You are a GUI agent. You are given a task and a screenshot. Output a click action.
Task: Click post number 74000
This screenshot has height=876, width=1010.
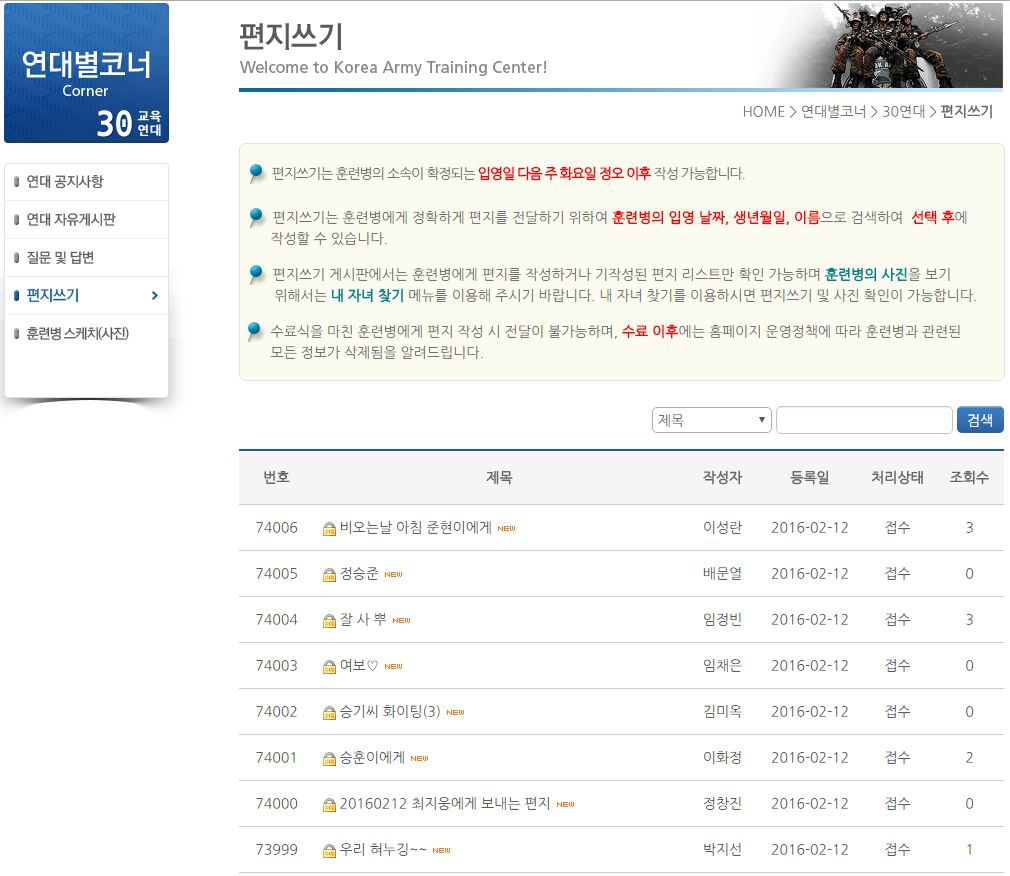pos(276,804)
